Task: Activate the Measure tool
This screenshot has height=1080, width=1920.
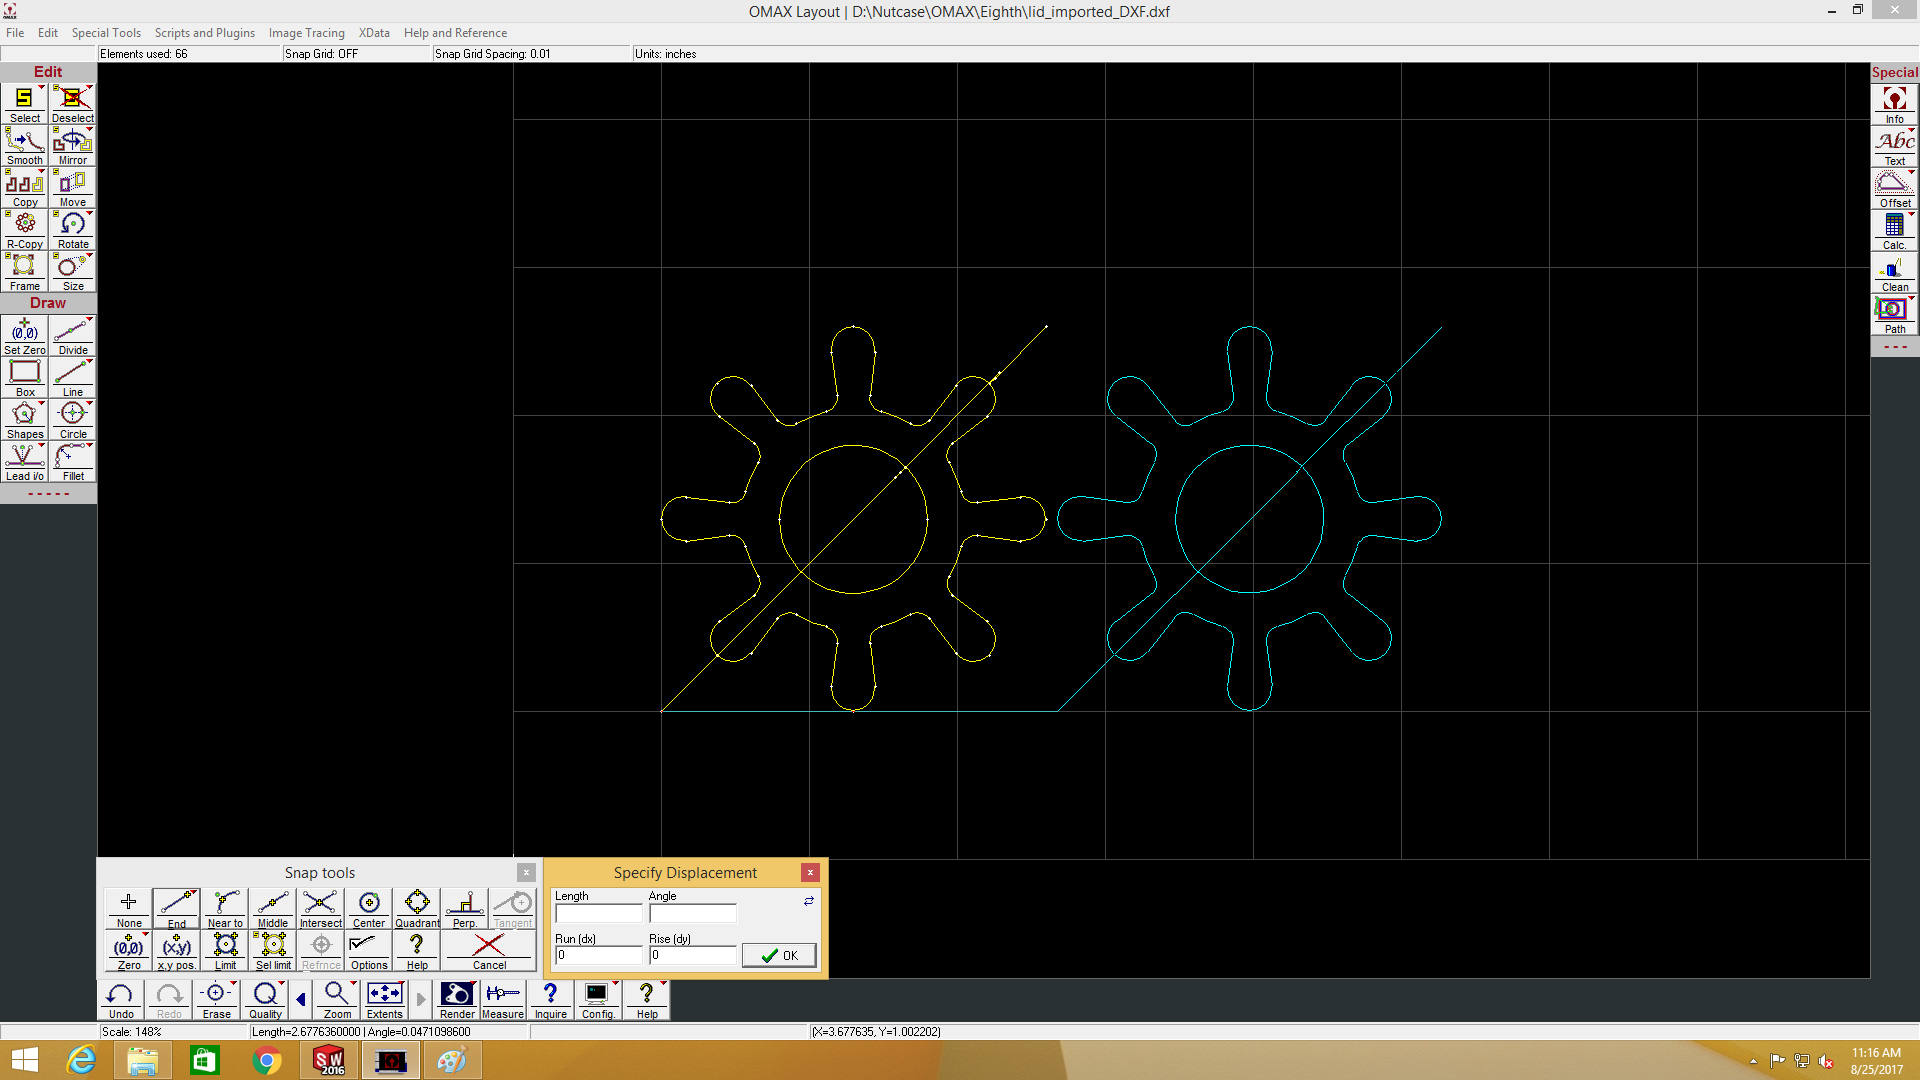Action: tap(502, 998)
